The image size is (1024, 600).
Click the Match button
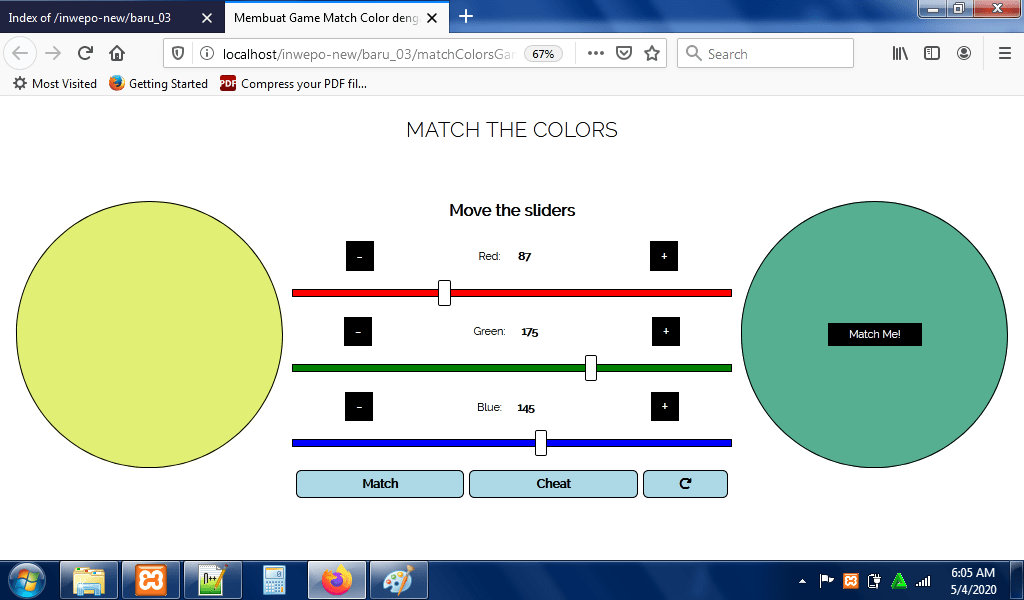pos(380,484)
